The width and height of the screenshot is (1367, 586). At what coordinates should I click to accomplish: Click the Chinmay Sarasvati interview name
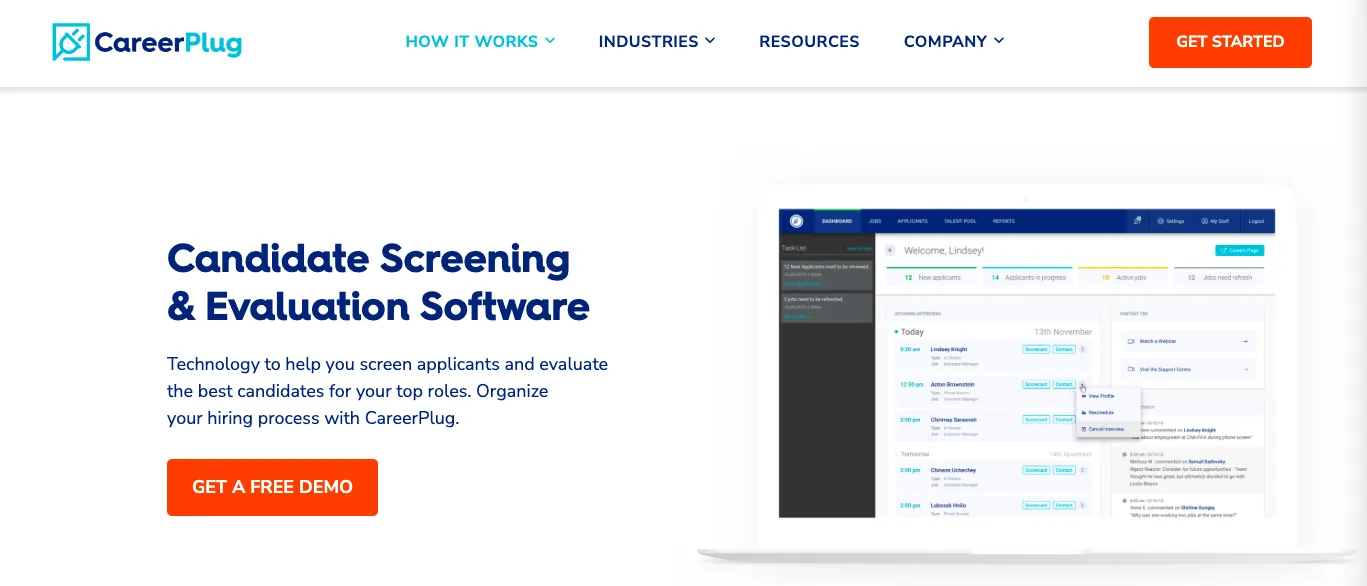(x=953, y=419)
